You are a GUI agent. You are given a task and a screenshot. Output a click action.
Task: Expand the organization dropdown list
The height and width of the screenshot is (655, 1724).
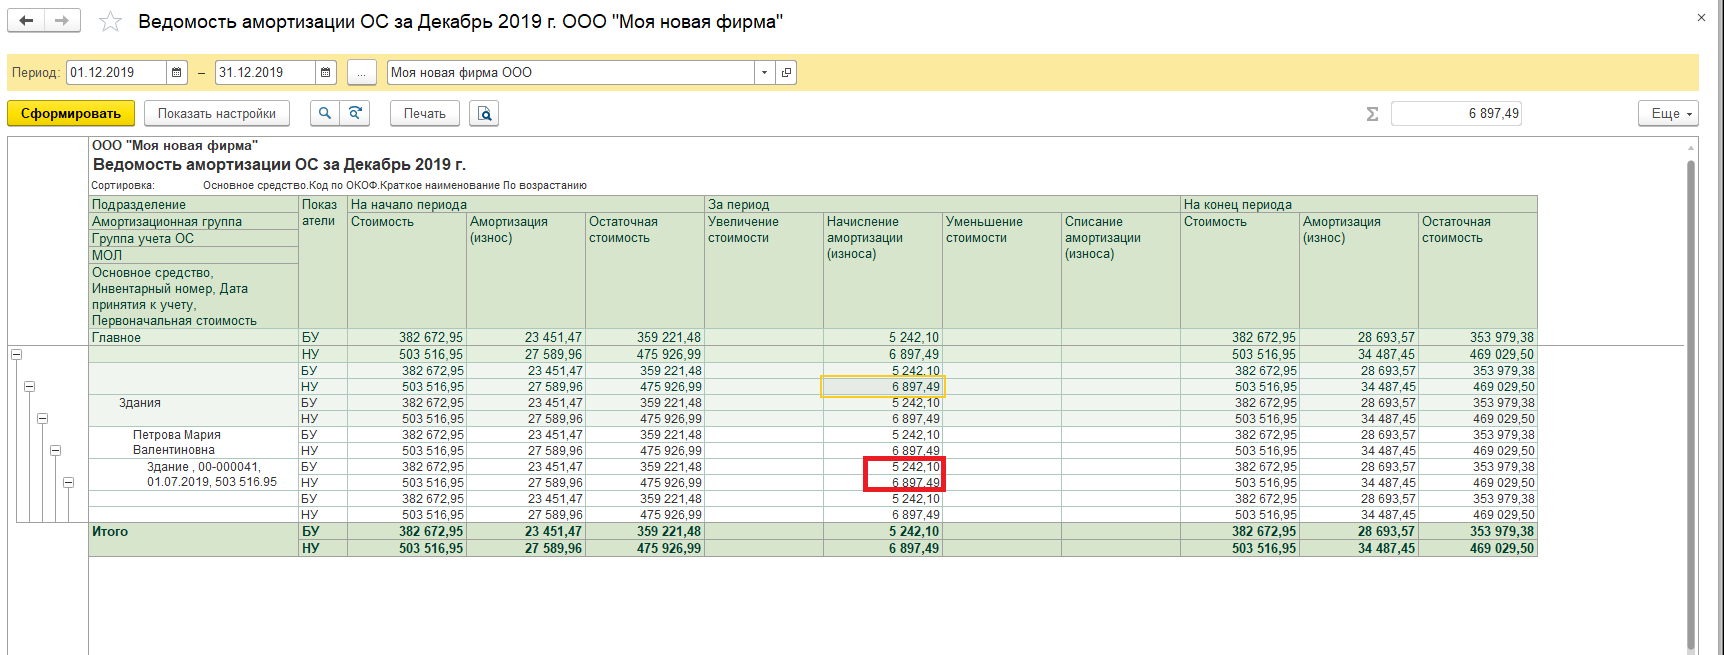coord(764,73)
